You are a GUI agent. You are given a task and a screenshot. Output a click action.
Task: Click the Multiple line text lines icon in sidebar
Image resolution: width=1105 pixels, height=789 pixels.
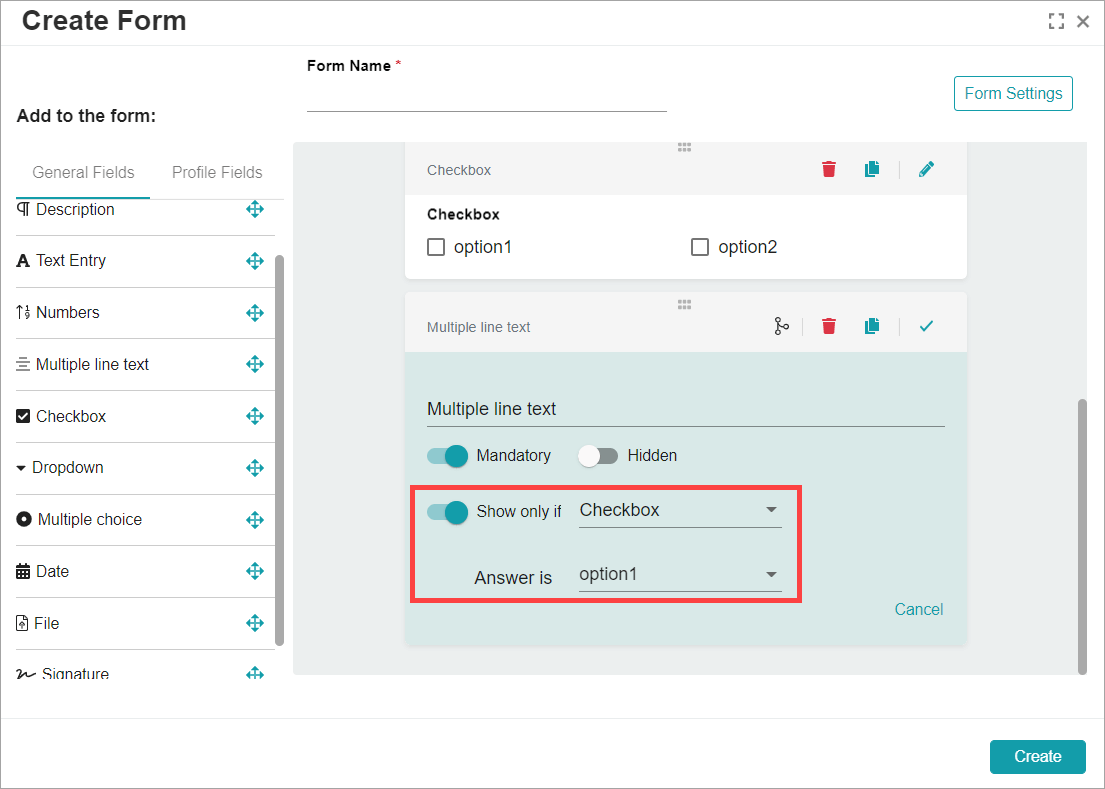point(23,364)
